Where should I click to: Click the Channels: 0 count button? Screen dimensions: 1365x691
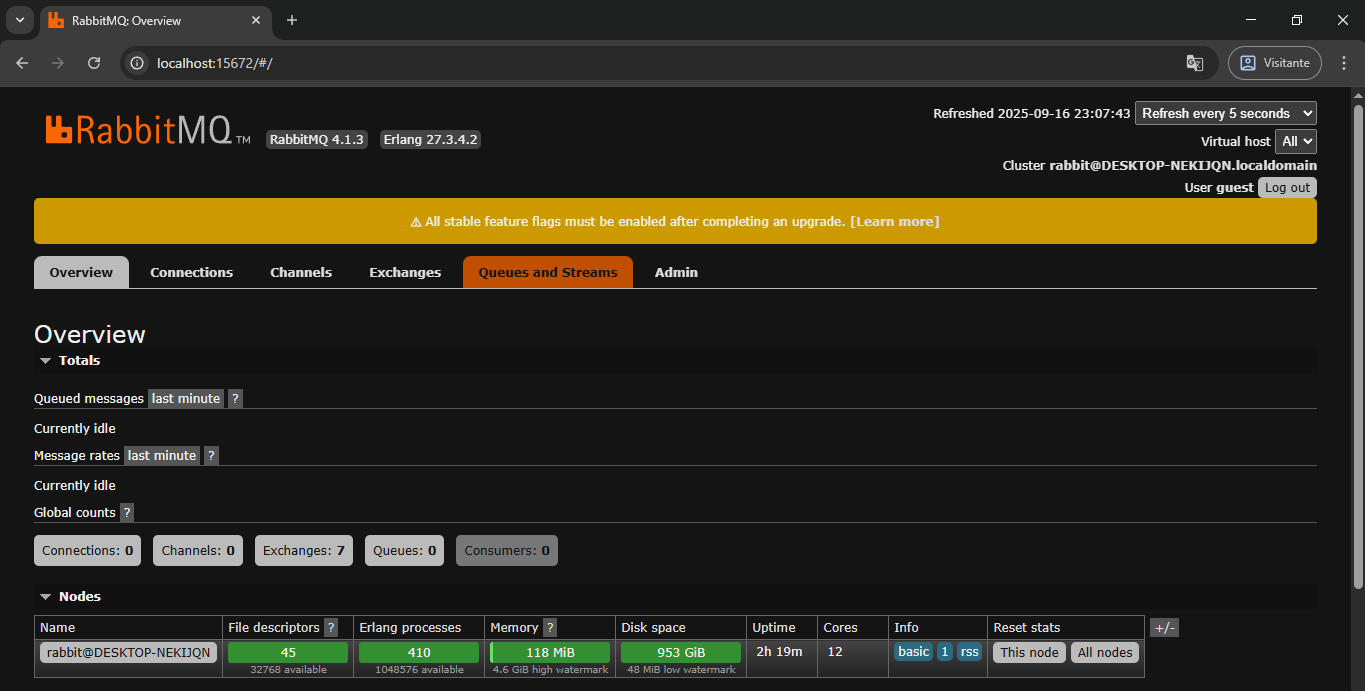click(198, 550)
